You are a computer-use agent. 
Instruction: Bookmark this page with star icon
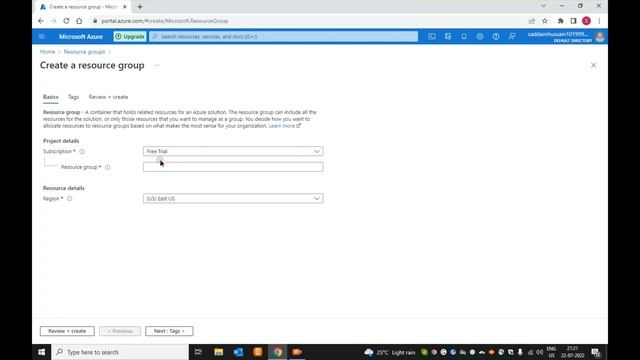544,21
